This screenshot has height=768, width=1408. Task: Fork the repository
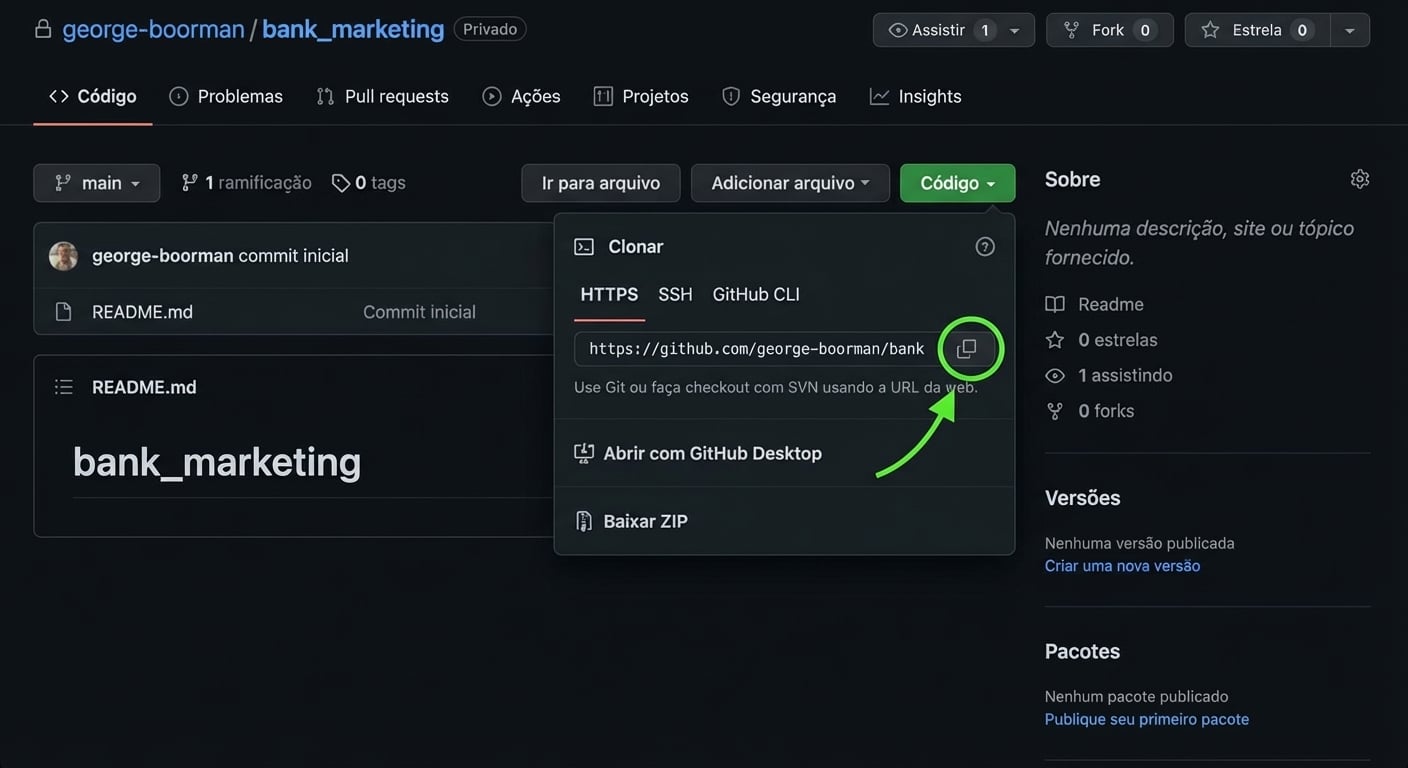tap(1110, 30)
